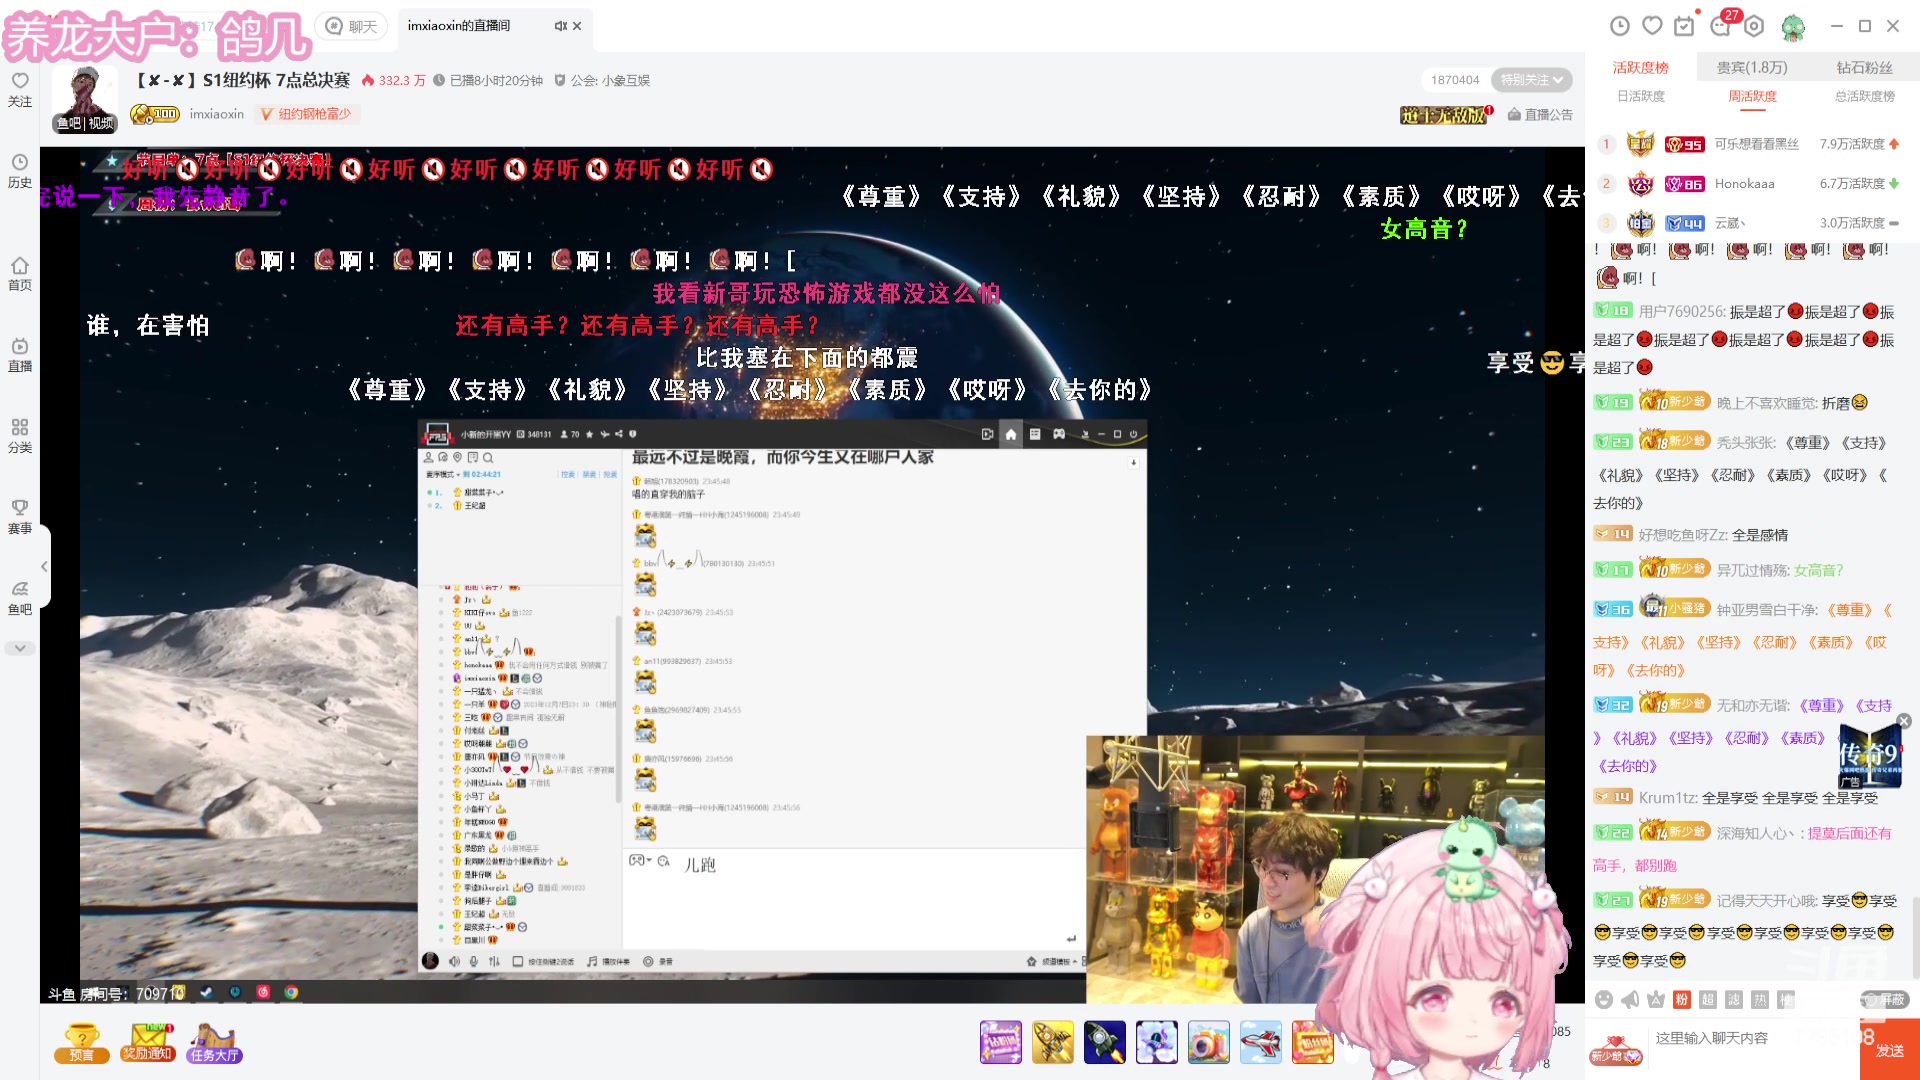Switch to 贵宾(1.8万) tab

click(1752, 67)
